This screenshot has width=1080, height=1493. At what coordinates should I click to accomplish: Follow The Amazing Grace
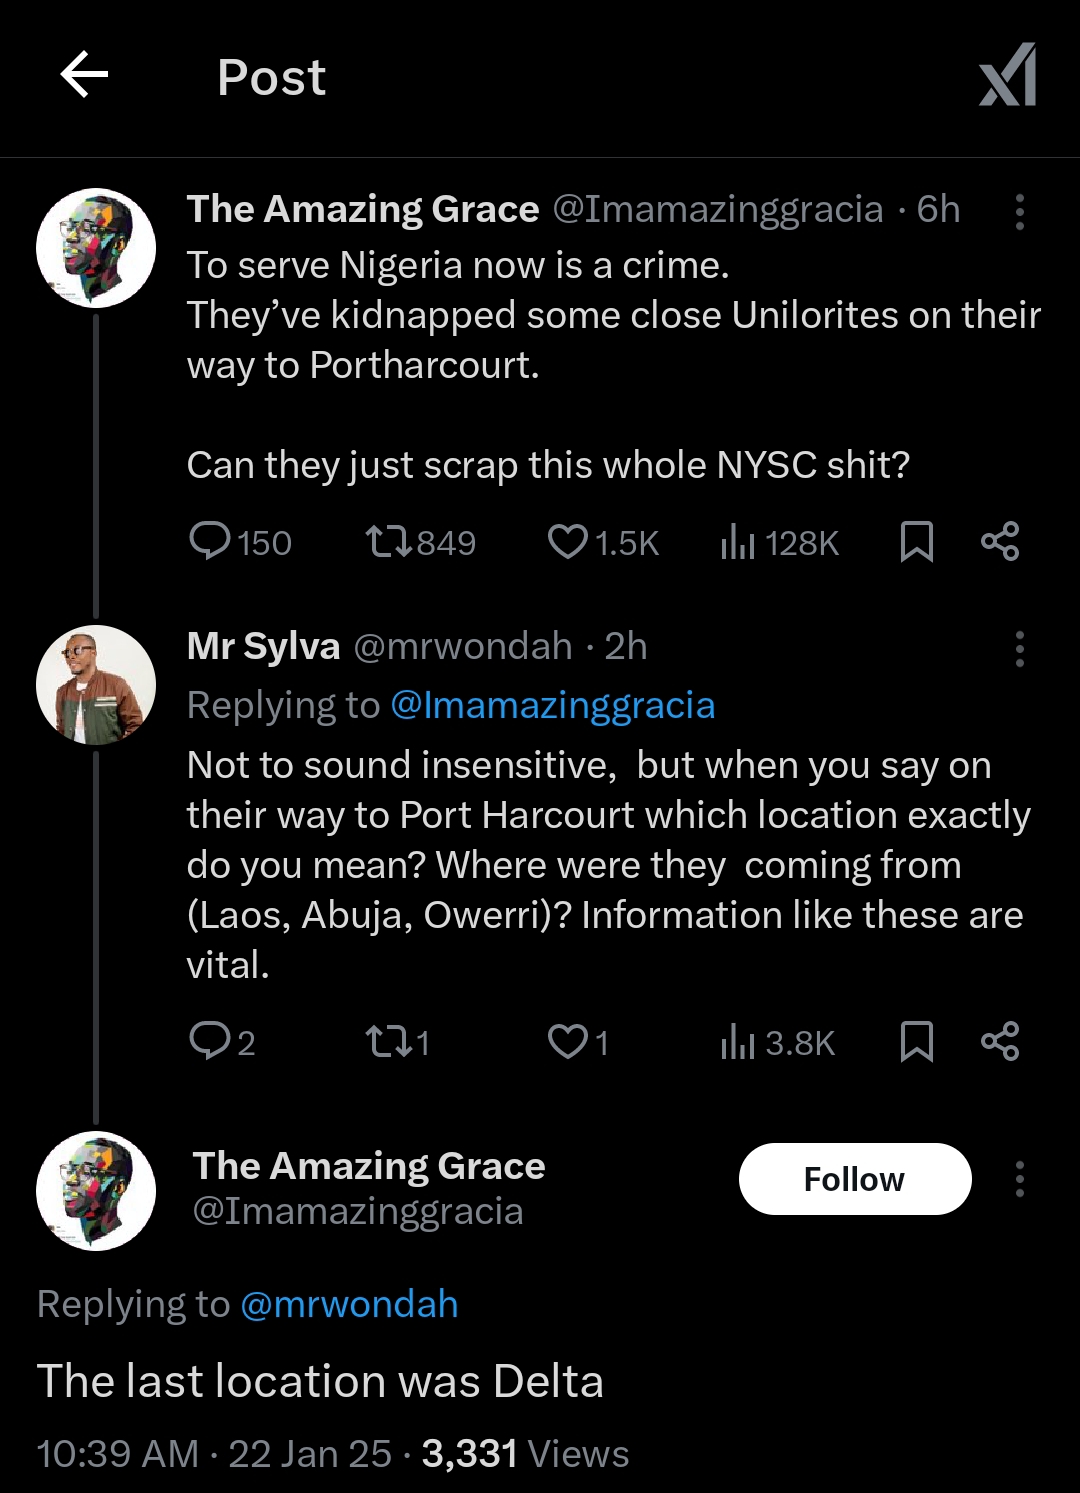pos(854,1179)
